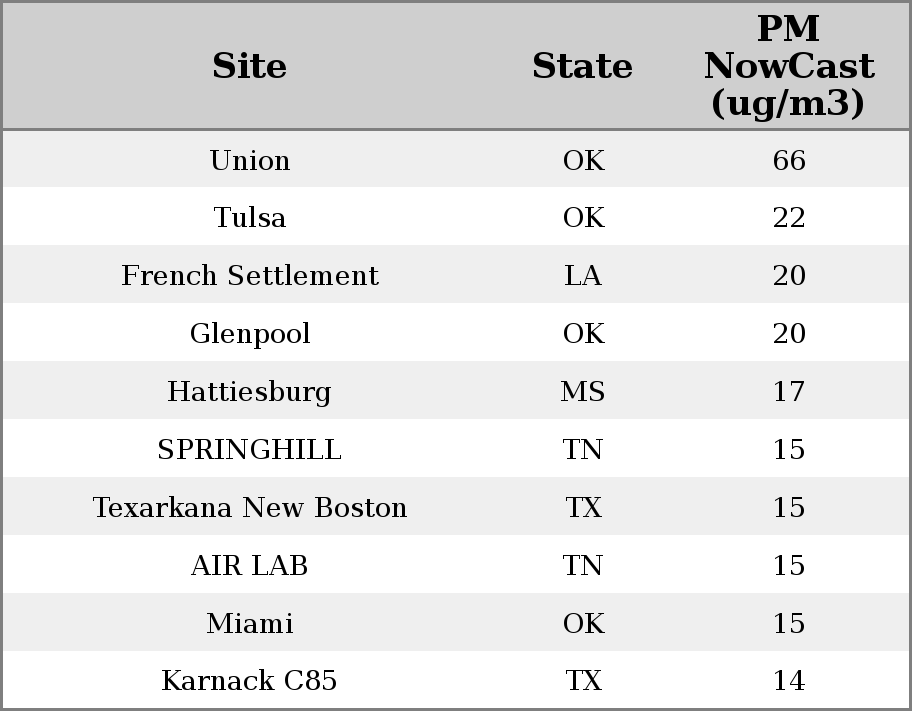The image size is (912, 711).
Task: Click the PM value 17
Action: pyautogui.click(x=788, y=392)
